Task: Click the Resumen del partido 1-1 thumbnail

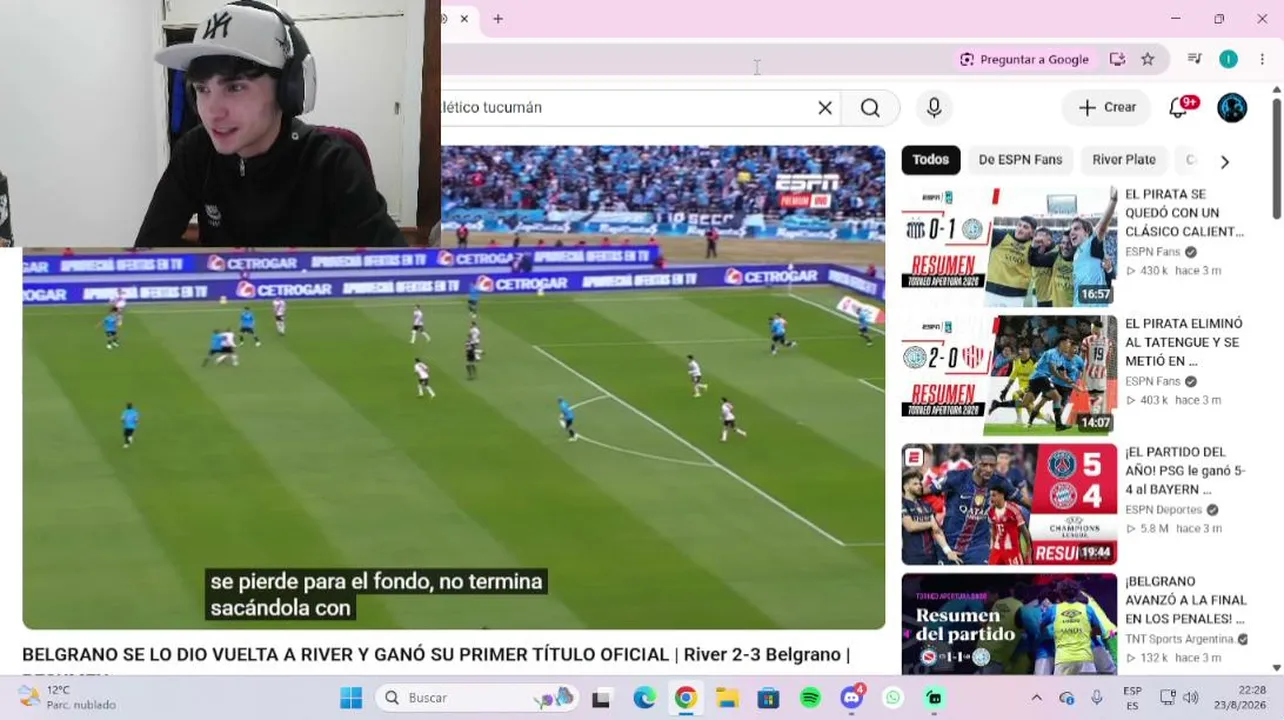Action: 1009,624
